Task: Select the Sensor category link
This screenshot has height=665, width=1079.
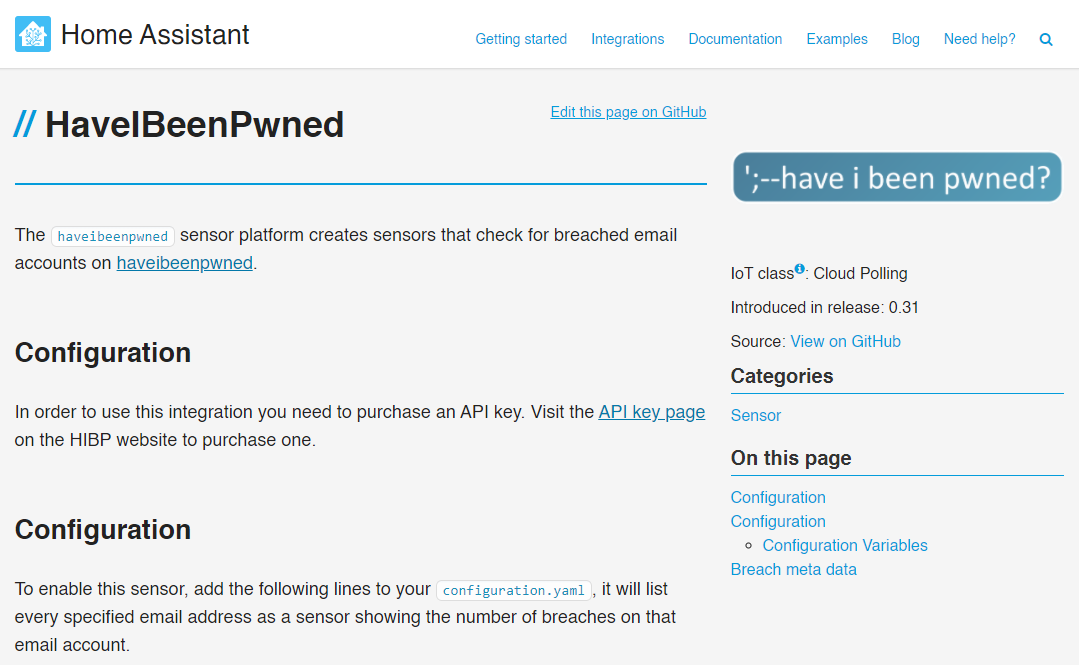Action: click(x=755, y=415)
